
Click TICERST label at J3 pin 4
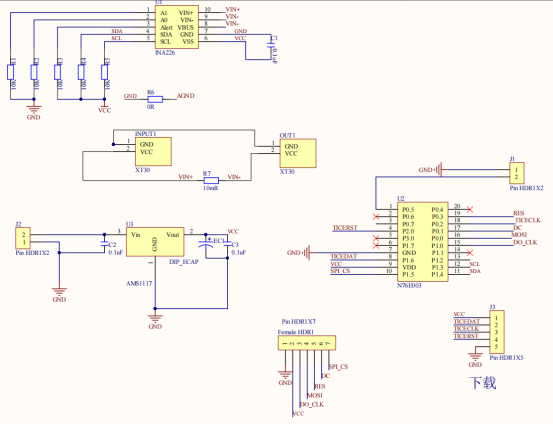pos(466,336)
